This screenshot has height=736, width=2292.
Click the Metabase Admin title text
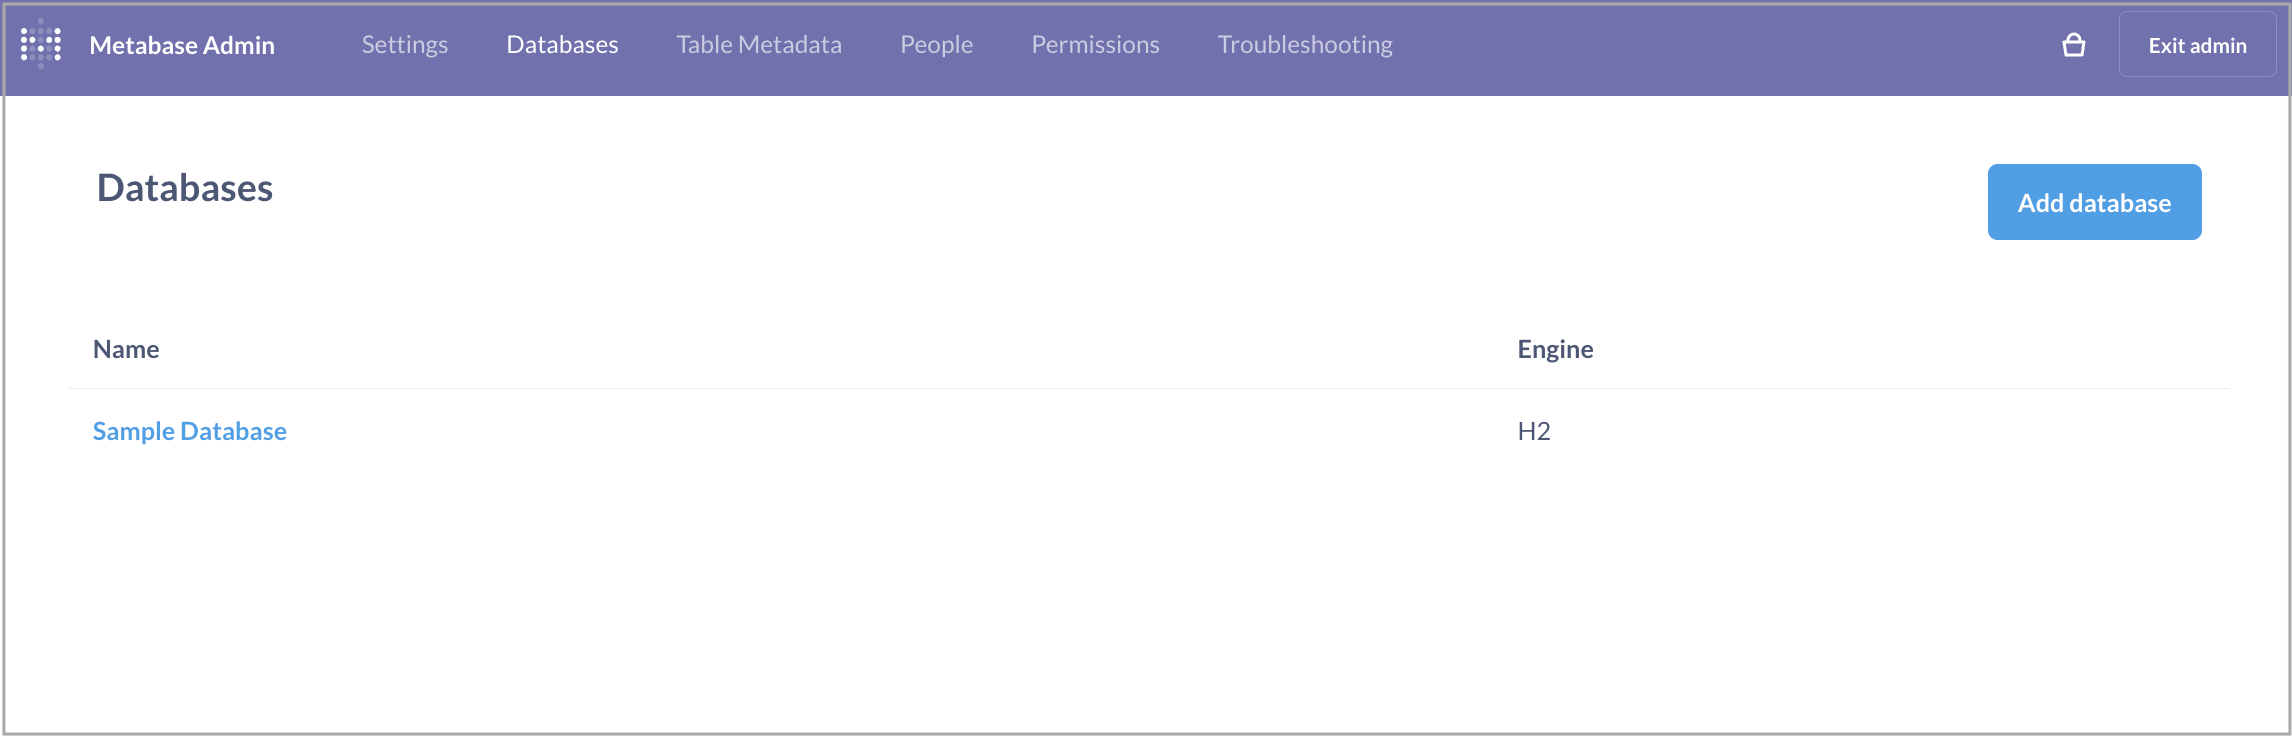click(x=182, y=45)
